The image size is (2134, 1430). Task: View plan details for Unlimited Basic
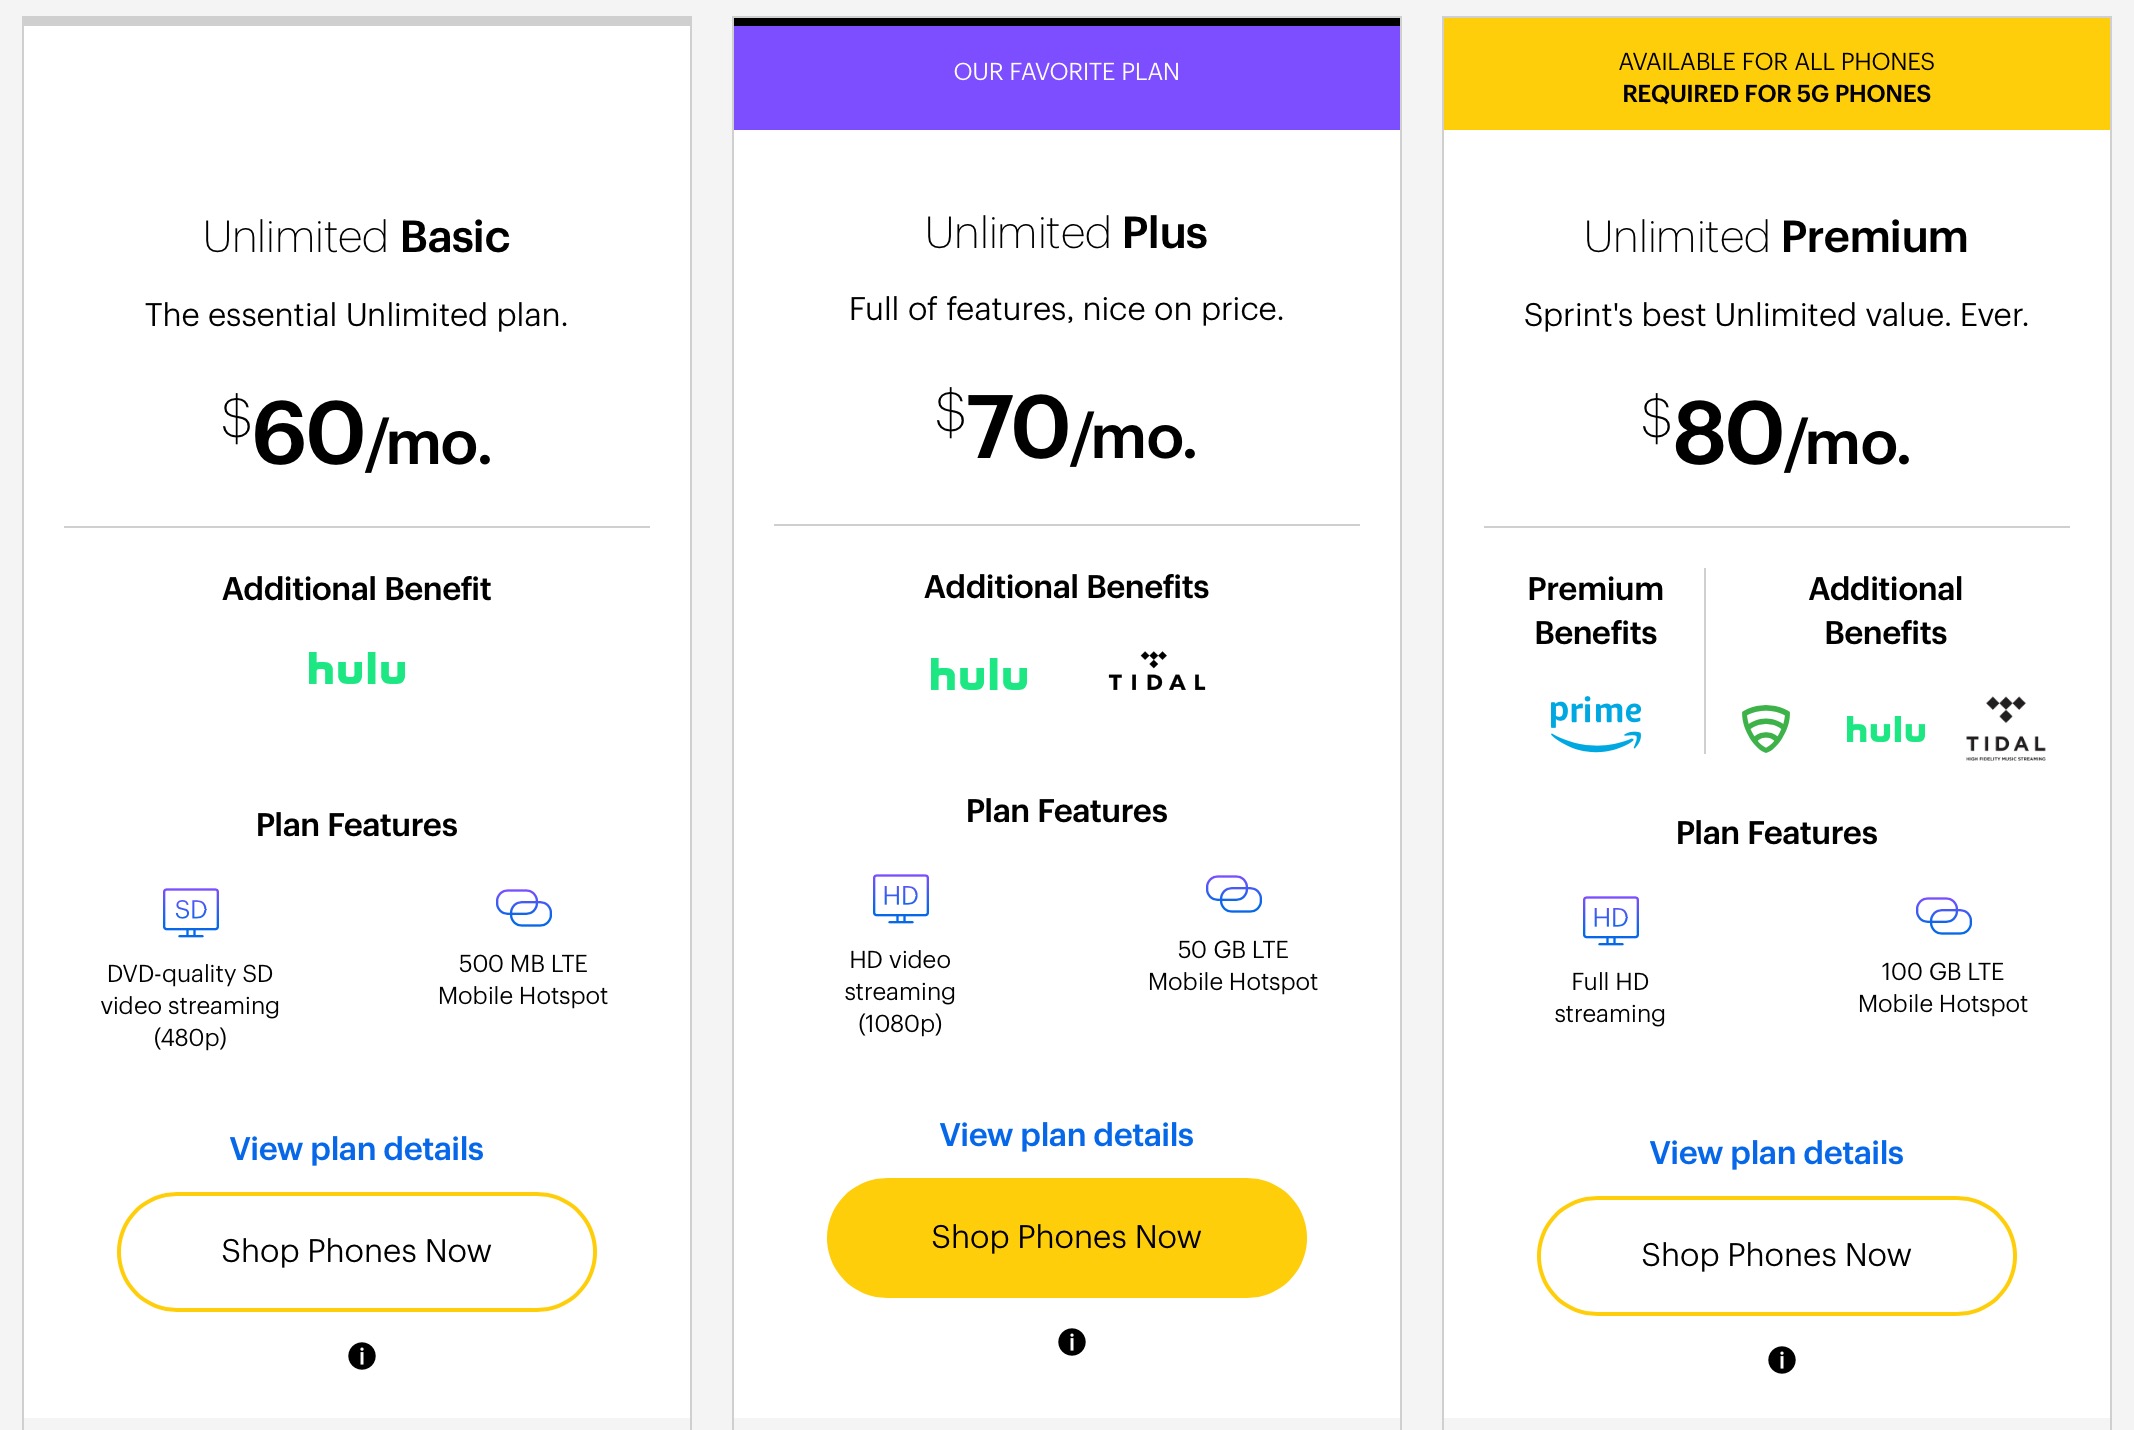[x=356, y=1149]
